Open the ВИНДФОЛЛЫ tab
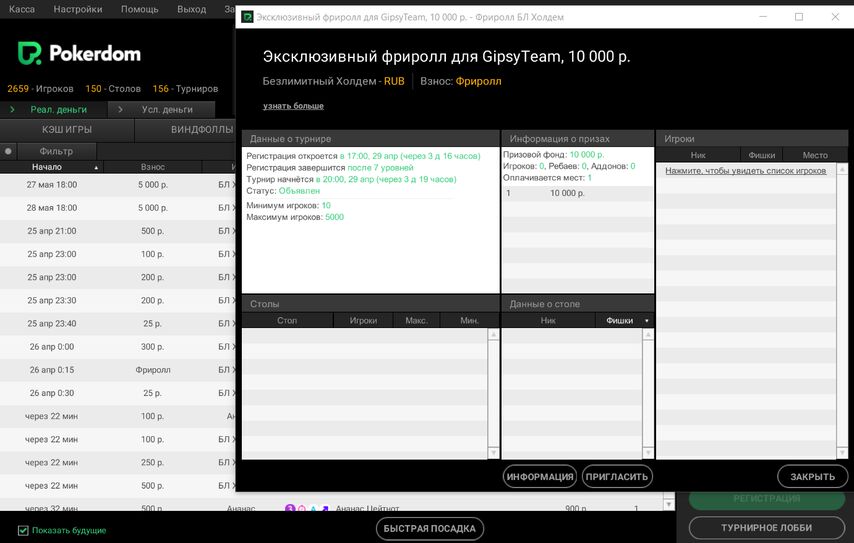The width and height of the screenshot is (854, 543). (185, 130)
